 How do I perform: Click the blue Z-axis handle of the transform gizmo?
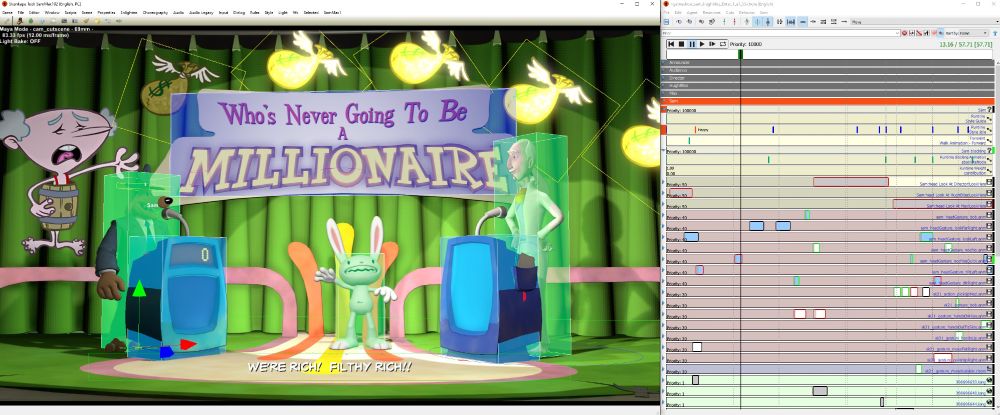pos(166,352)
